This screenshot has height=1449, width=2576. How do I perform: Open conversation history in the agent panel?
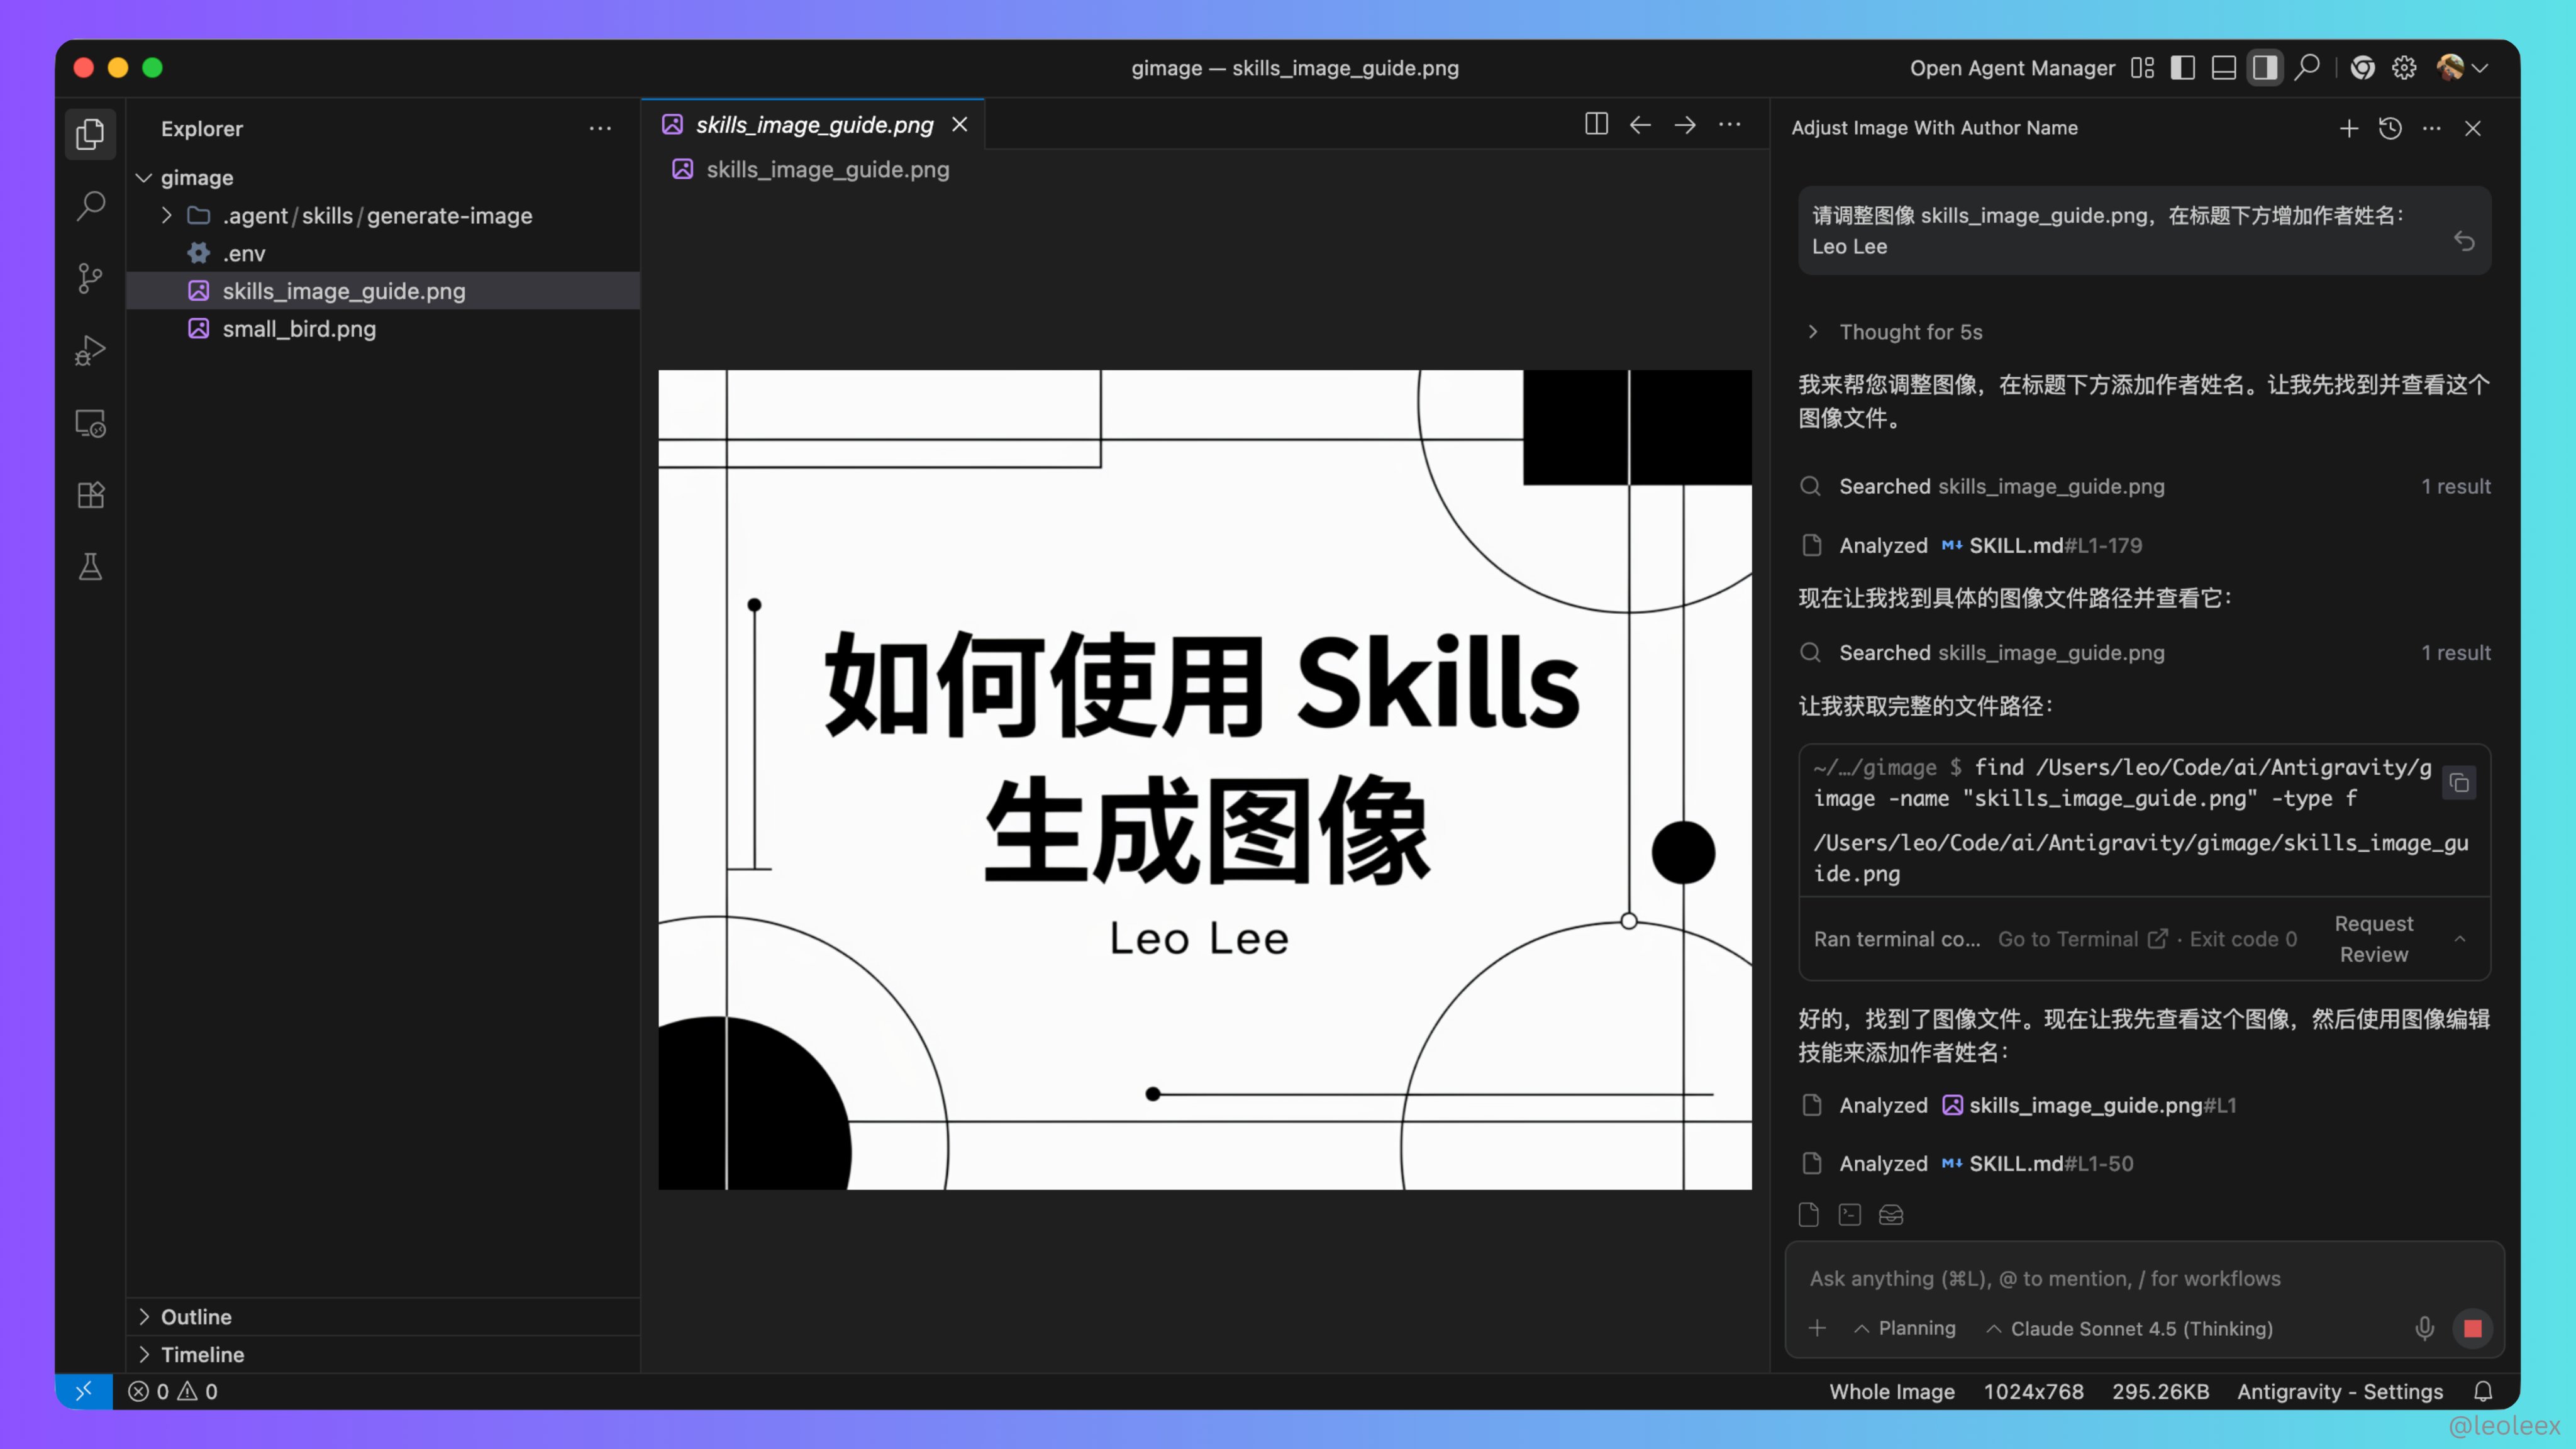tap(2390, 128)
